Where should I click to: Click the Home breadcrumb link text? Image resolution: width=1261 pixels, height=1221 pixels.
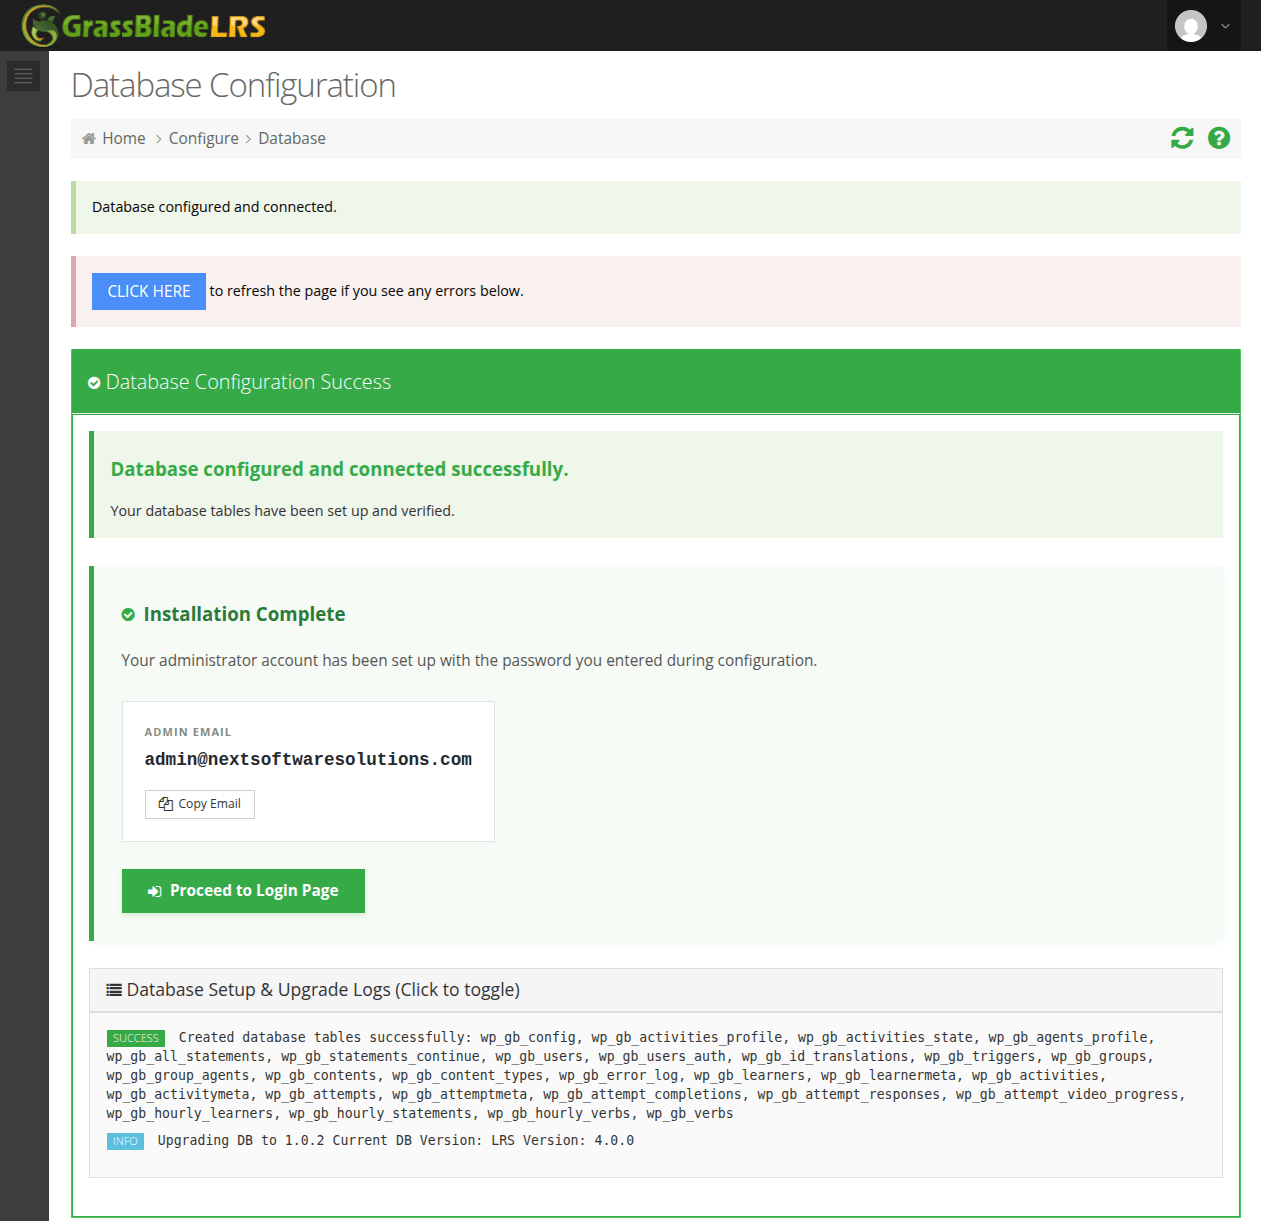(124, 138)
